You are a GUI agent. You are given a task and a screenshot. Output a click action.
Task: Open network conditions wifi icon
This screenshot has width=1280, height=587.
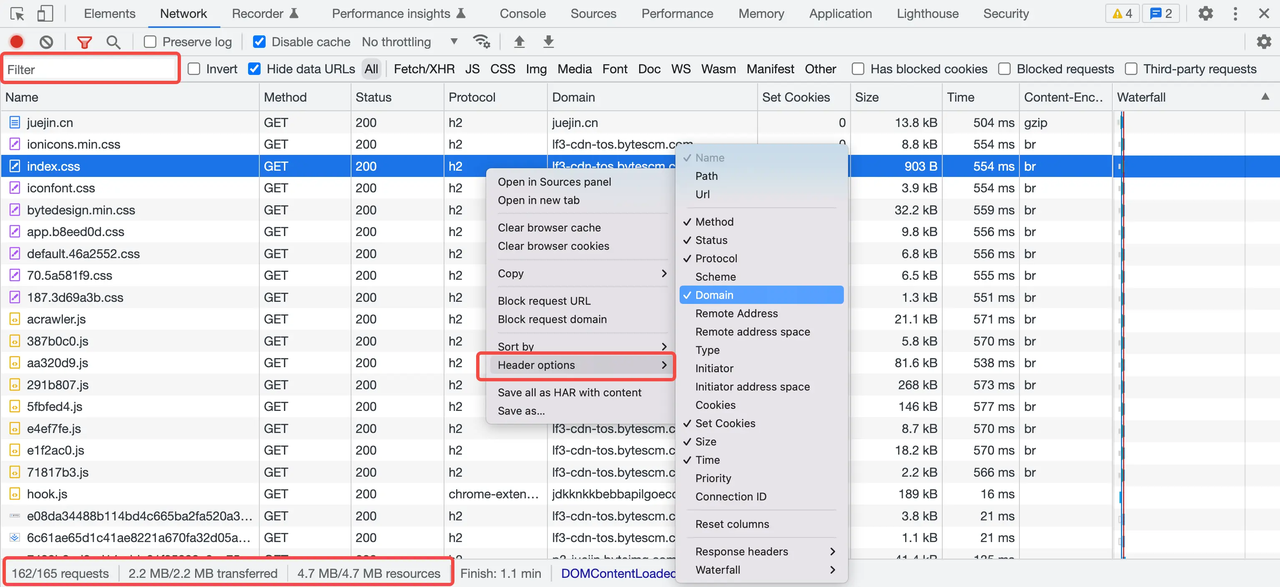pos(482,42)
